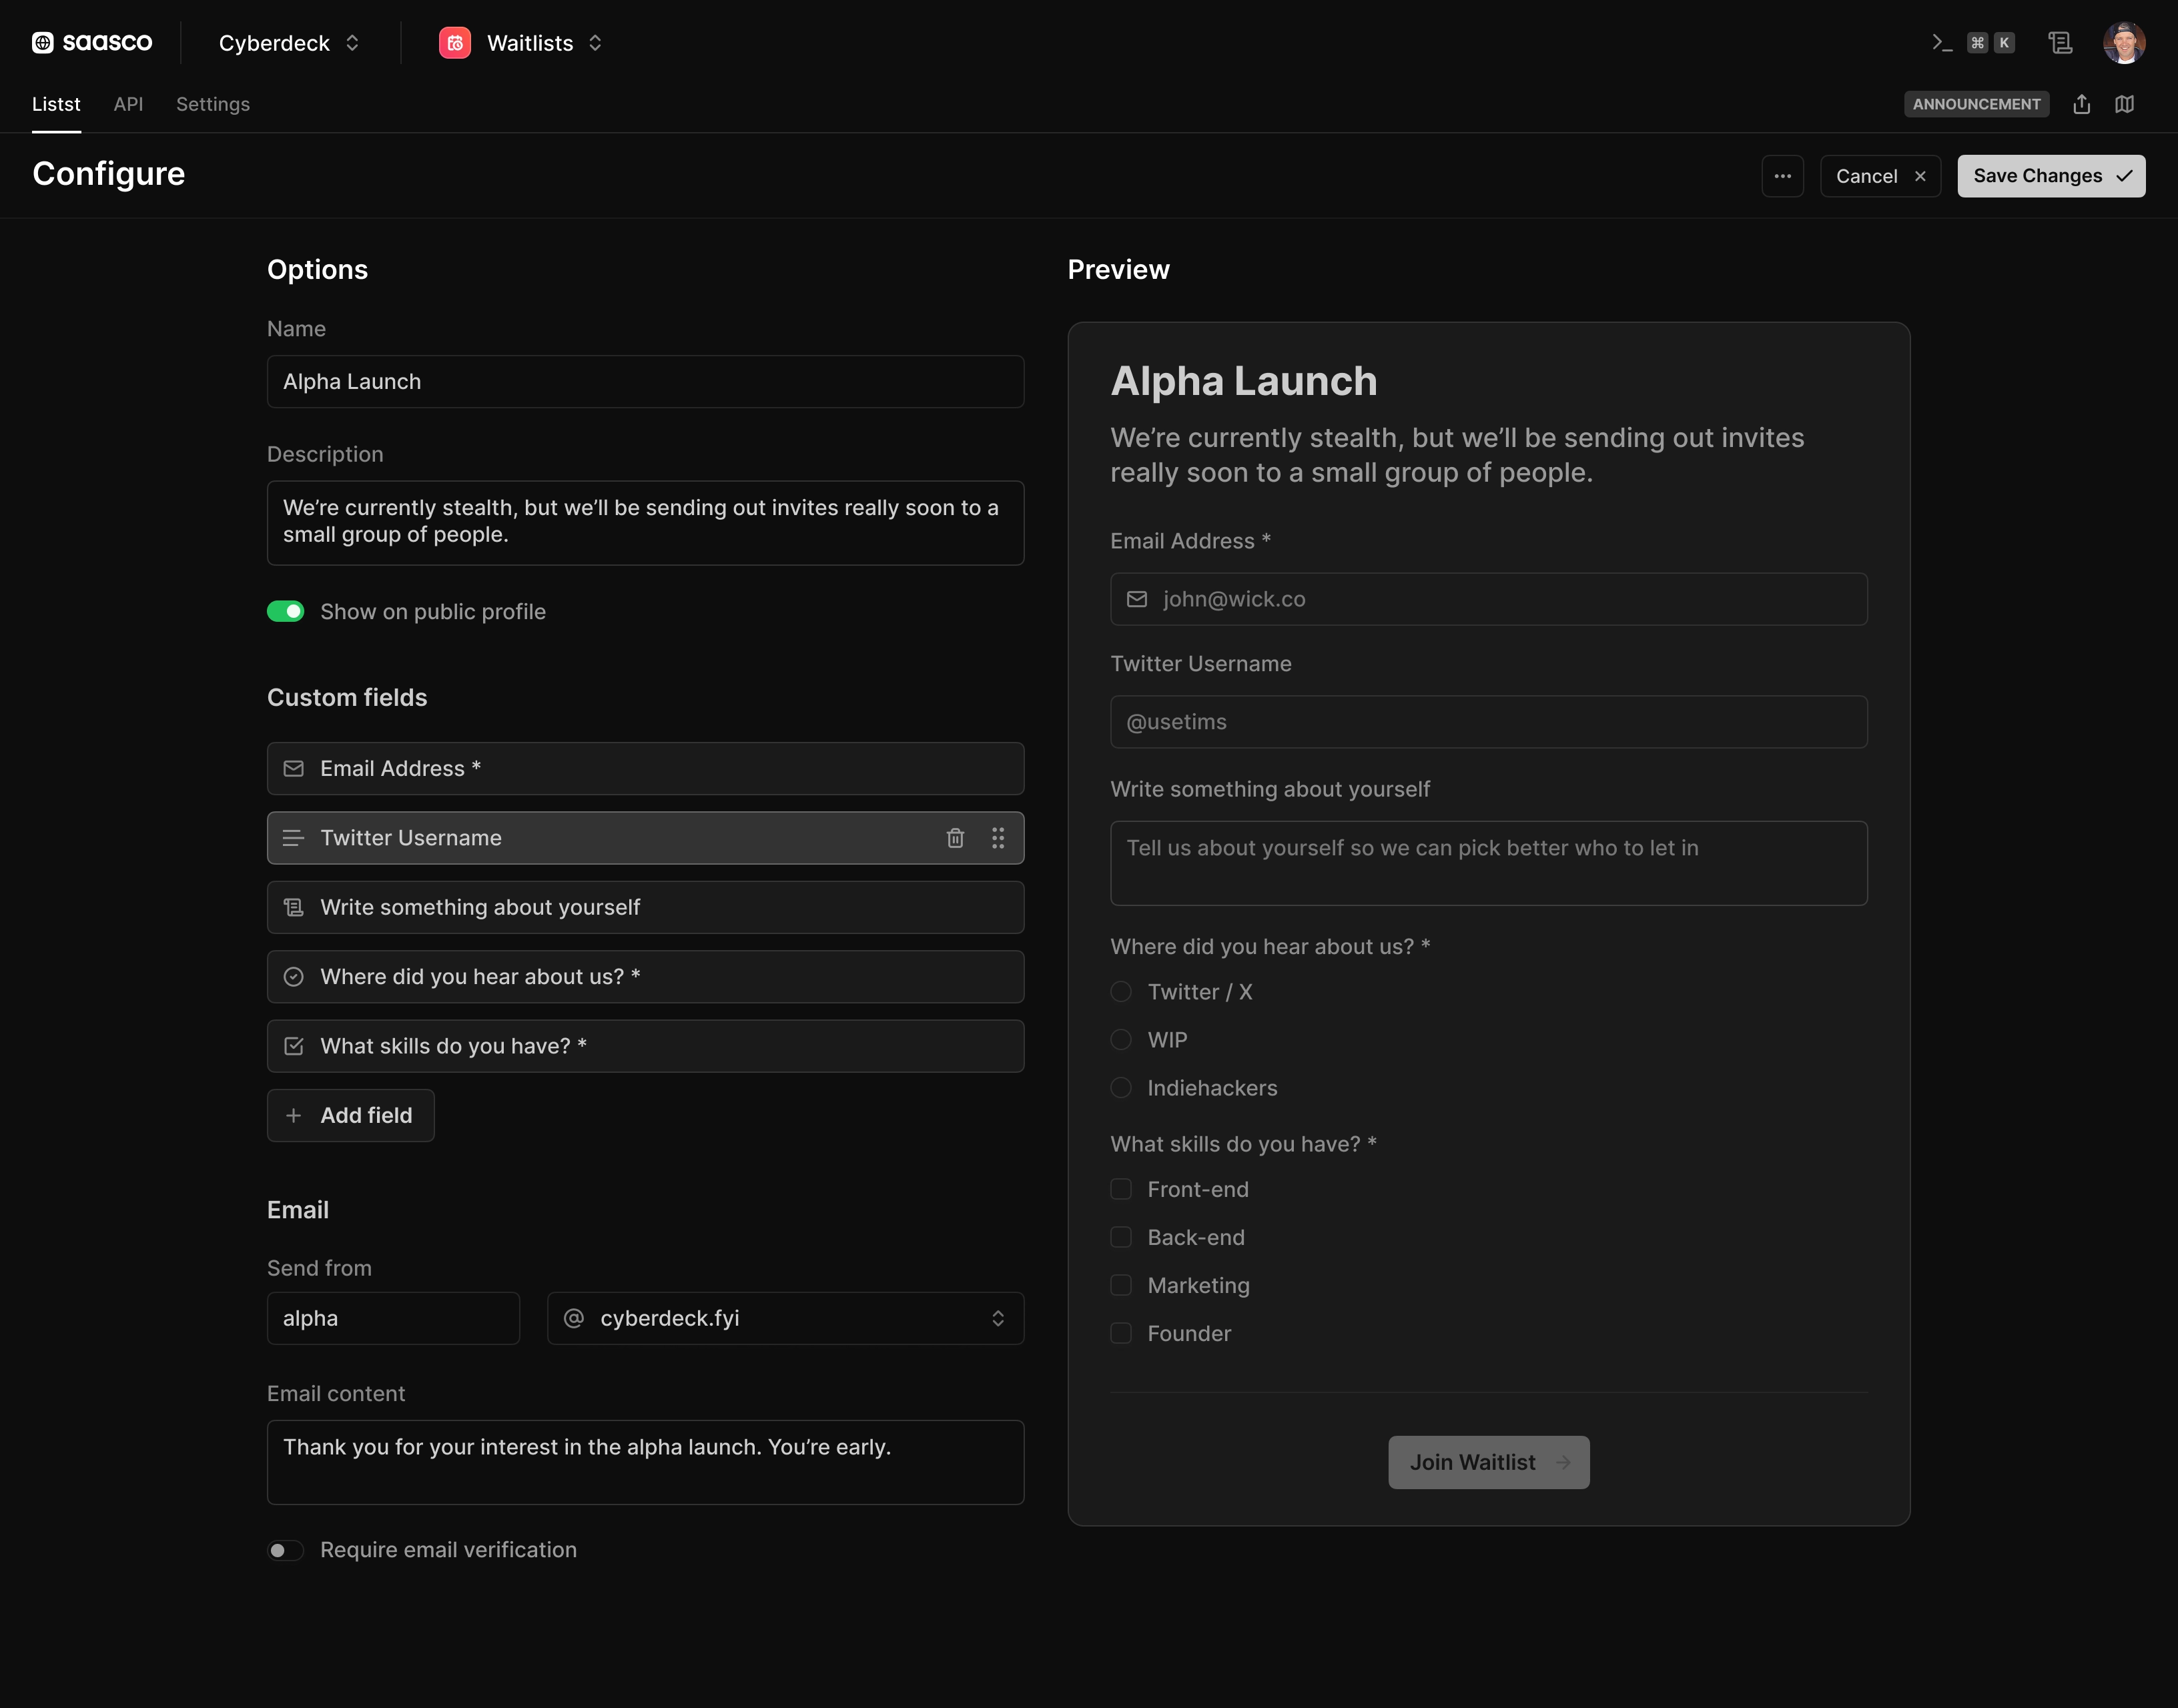
Task: Click the preview john@wick.co email input
Action: pyautogui.click(x=1488, y=599)
